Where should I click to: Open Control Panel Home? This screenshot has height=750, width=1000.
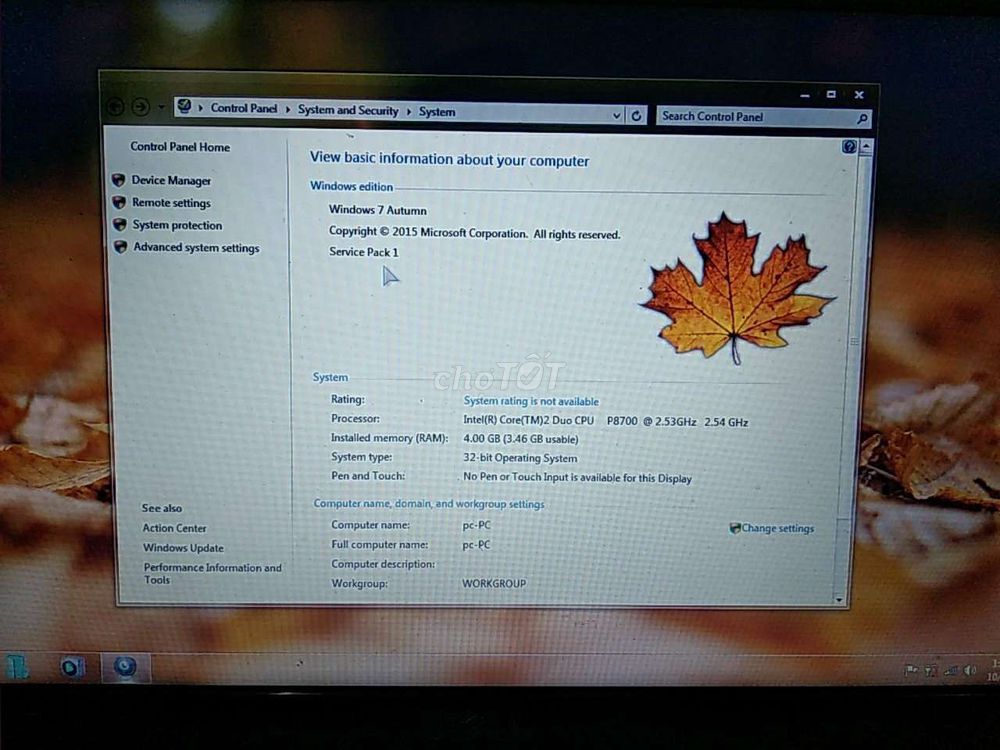[180, 147]
